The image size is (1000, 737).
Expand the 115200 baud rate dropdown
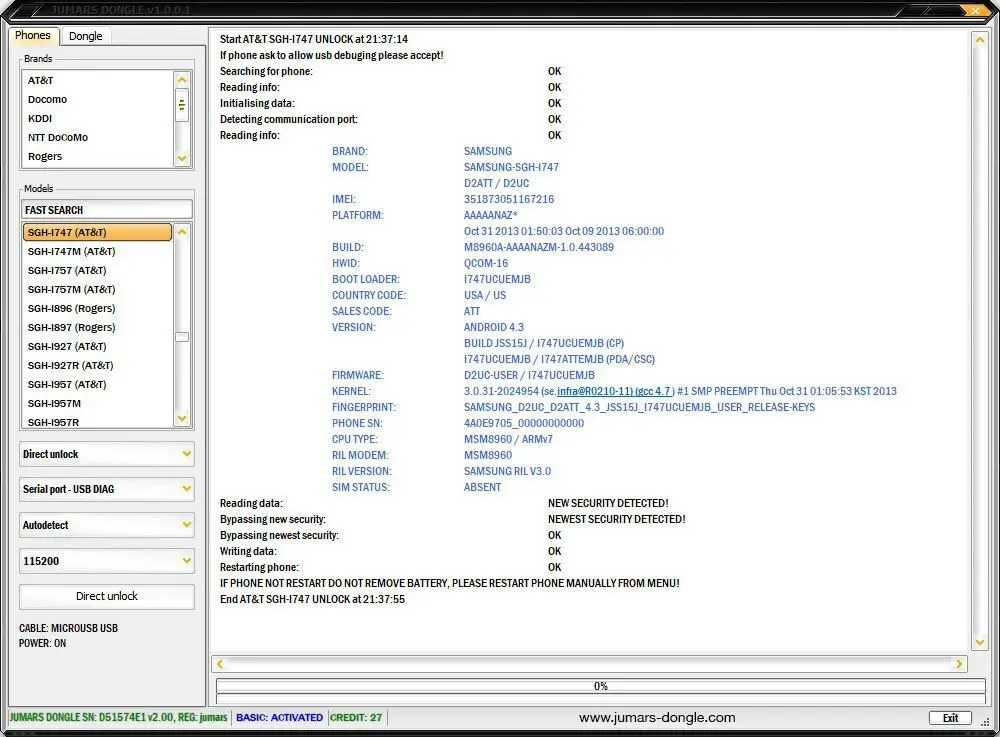point(107,561)
